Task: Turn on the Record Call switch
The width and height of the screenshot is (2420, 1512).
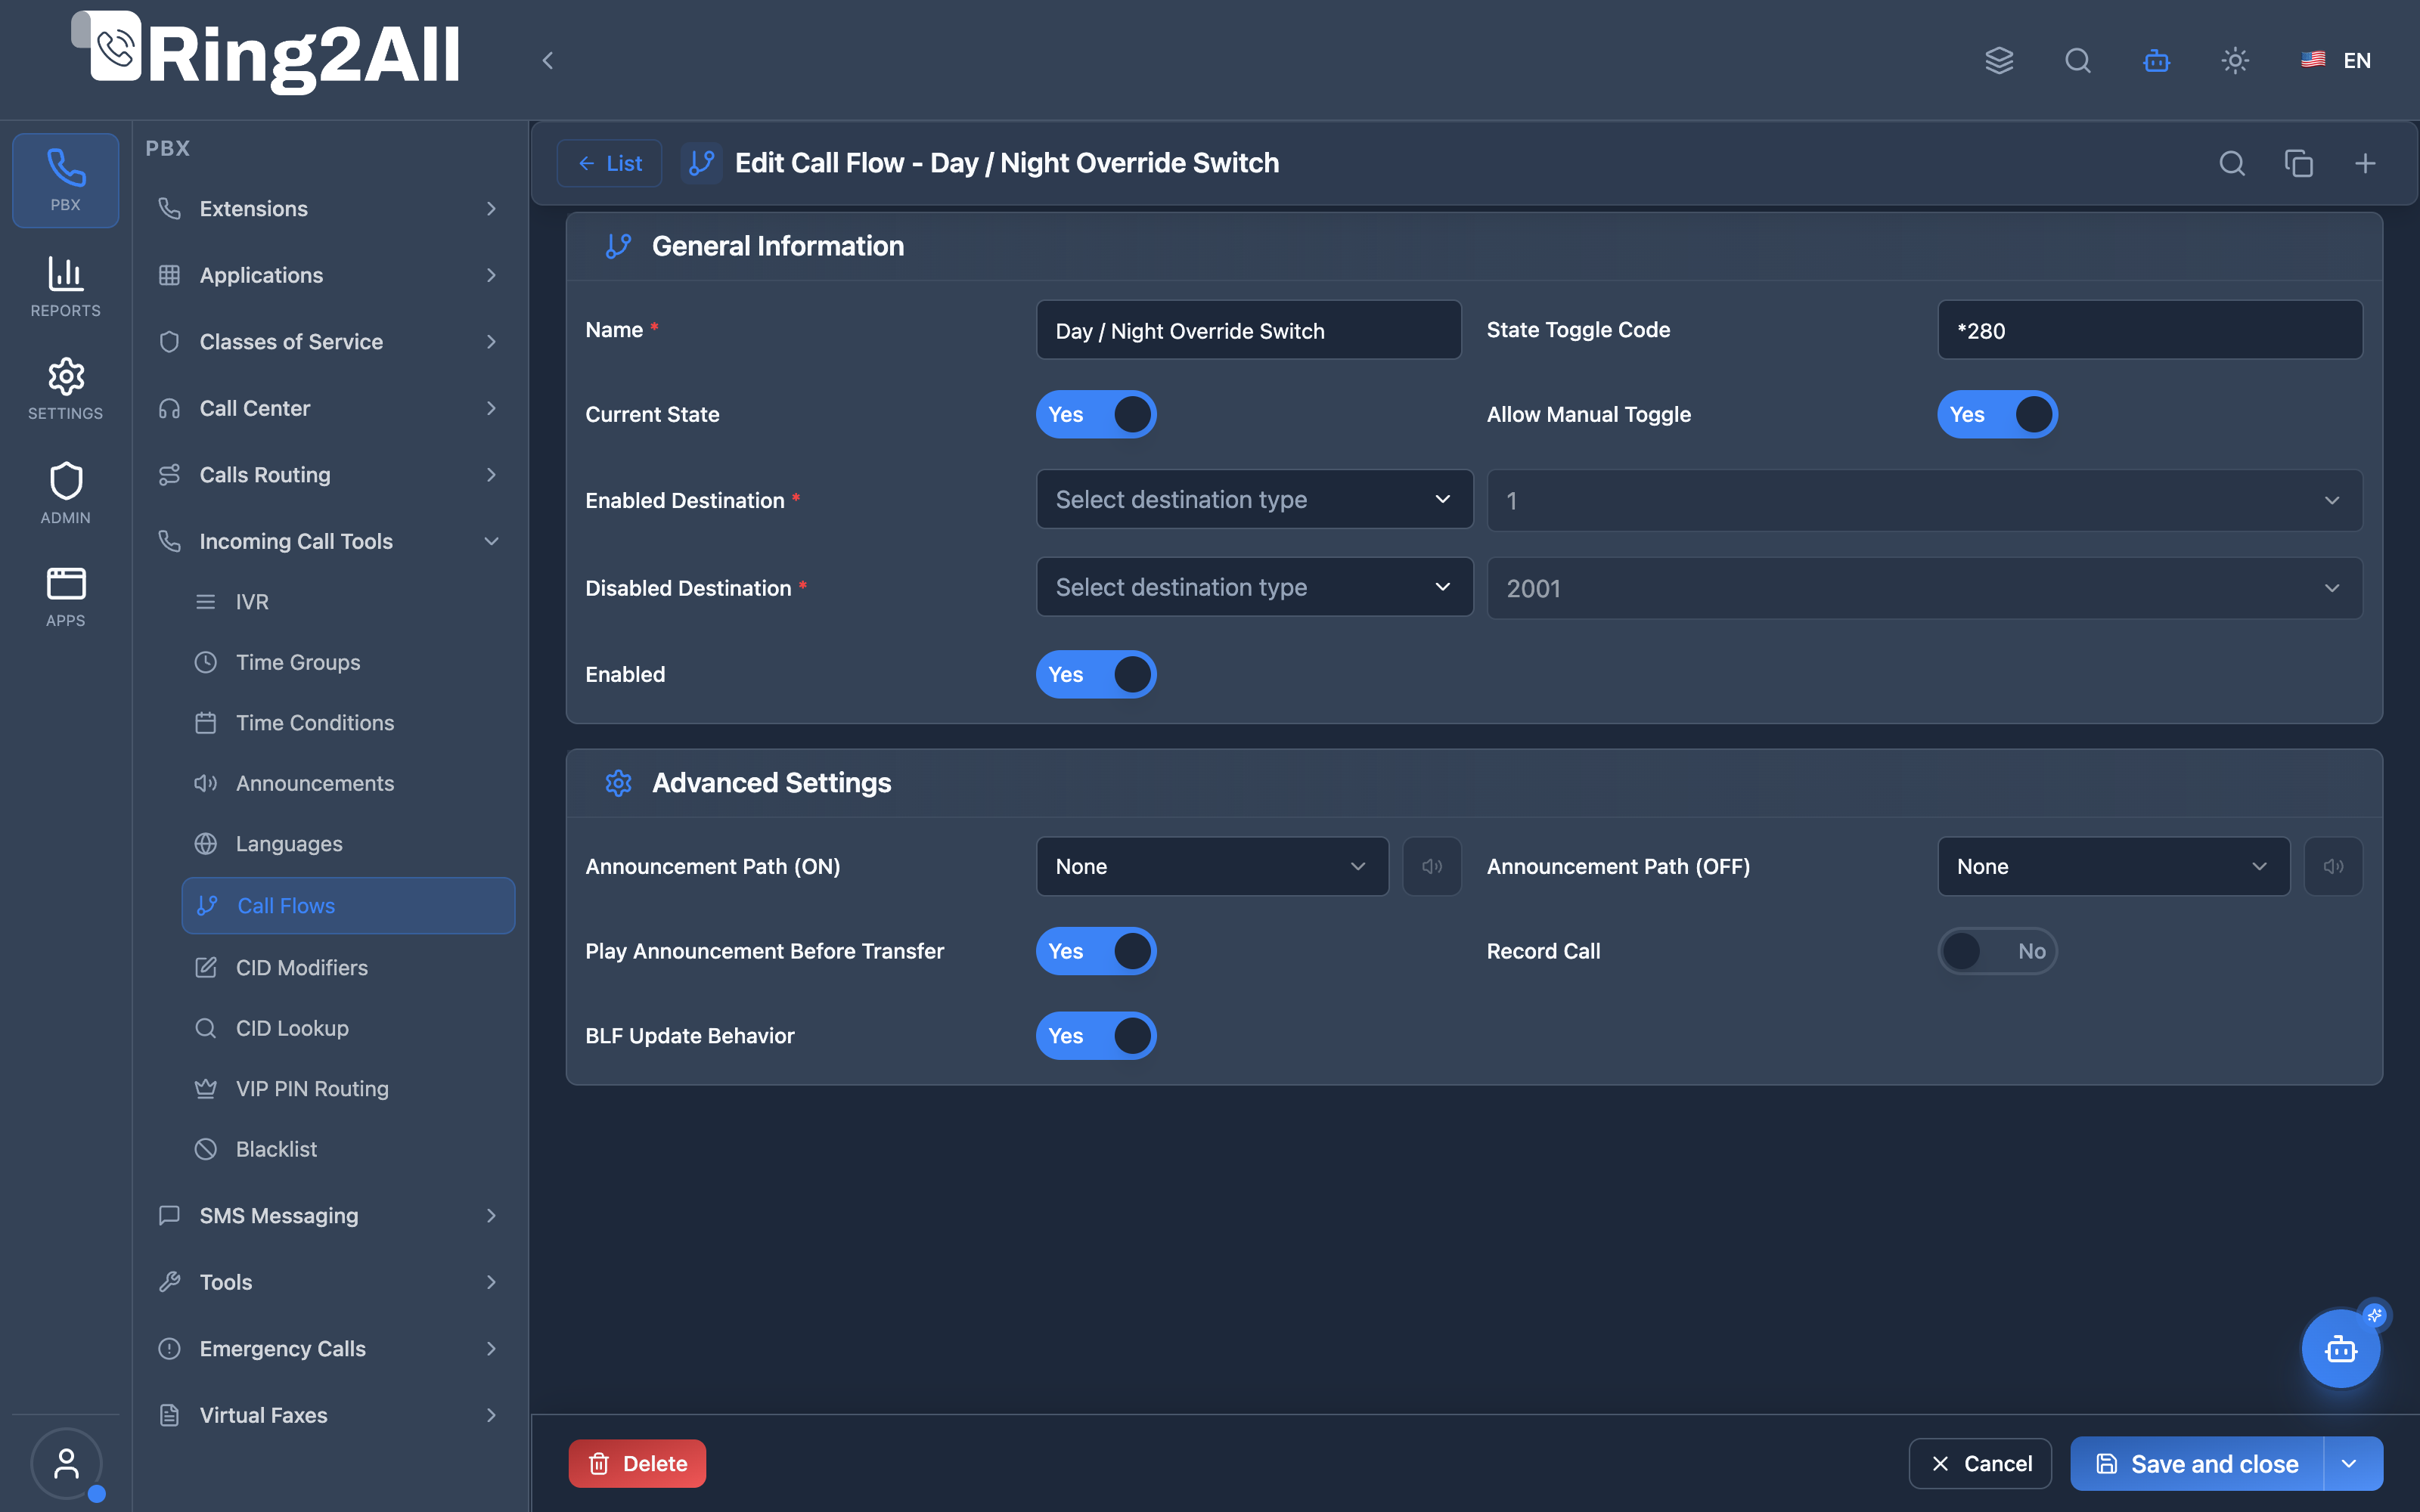Action: click(x=1997, y=951)
